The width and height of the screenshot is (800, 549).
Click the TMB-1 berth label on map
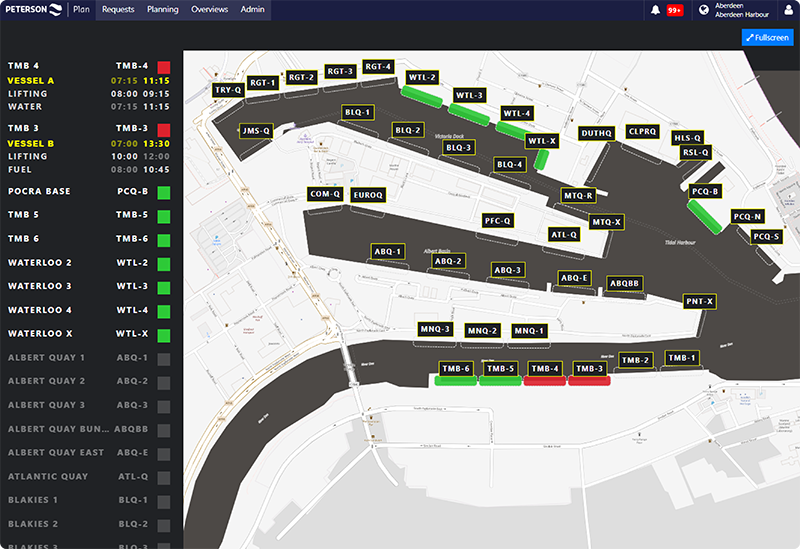[x=682, y=358]
